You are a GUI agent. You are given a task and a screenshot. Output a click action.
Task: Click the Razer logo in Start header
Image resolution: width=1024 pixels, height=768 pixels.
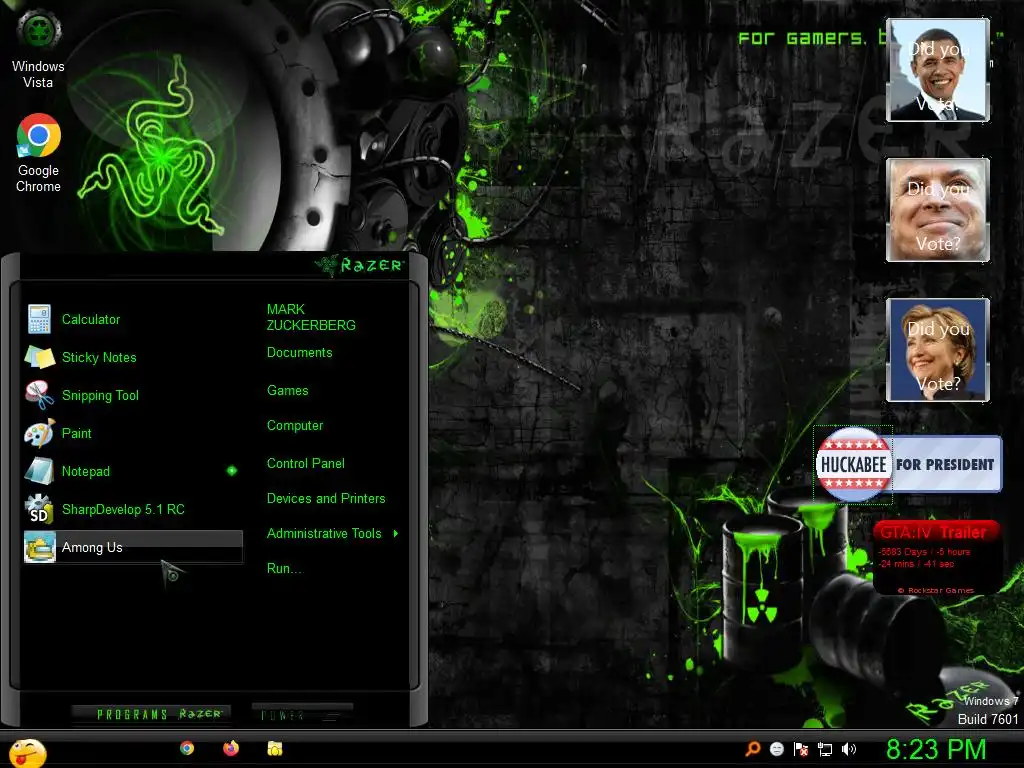[x=359, y=264]
